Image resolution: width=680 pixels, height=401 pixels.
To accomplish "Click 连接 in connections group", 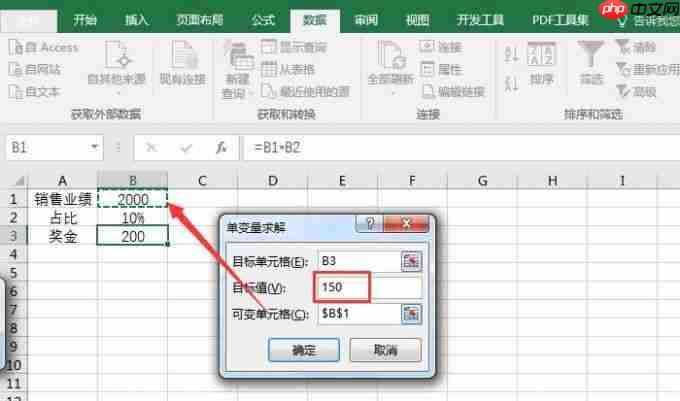I will (441, 47).
